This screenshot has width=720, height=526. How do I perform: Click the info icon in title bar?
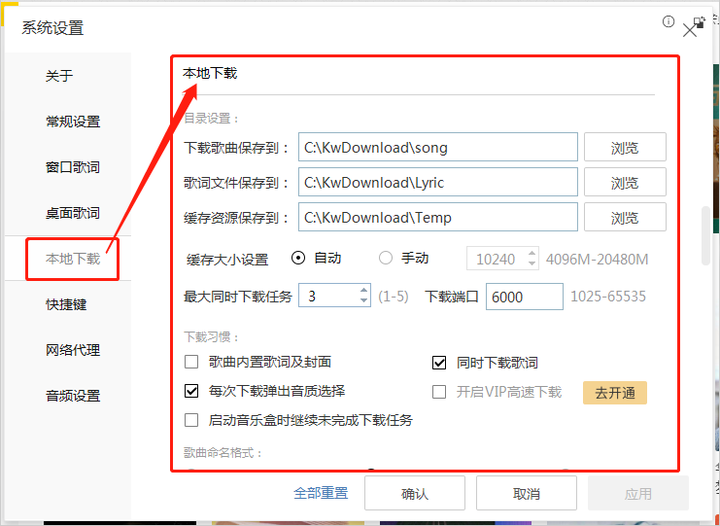coord(668,22)
